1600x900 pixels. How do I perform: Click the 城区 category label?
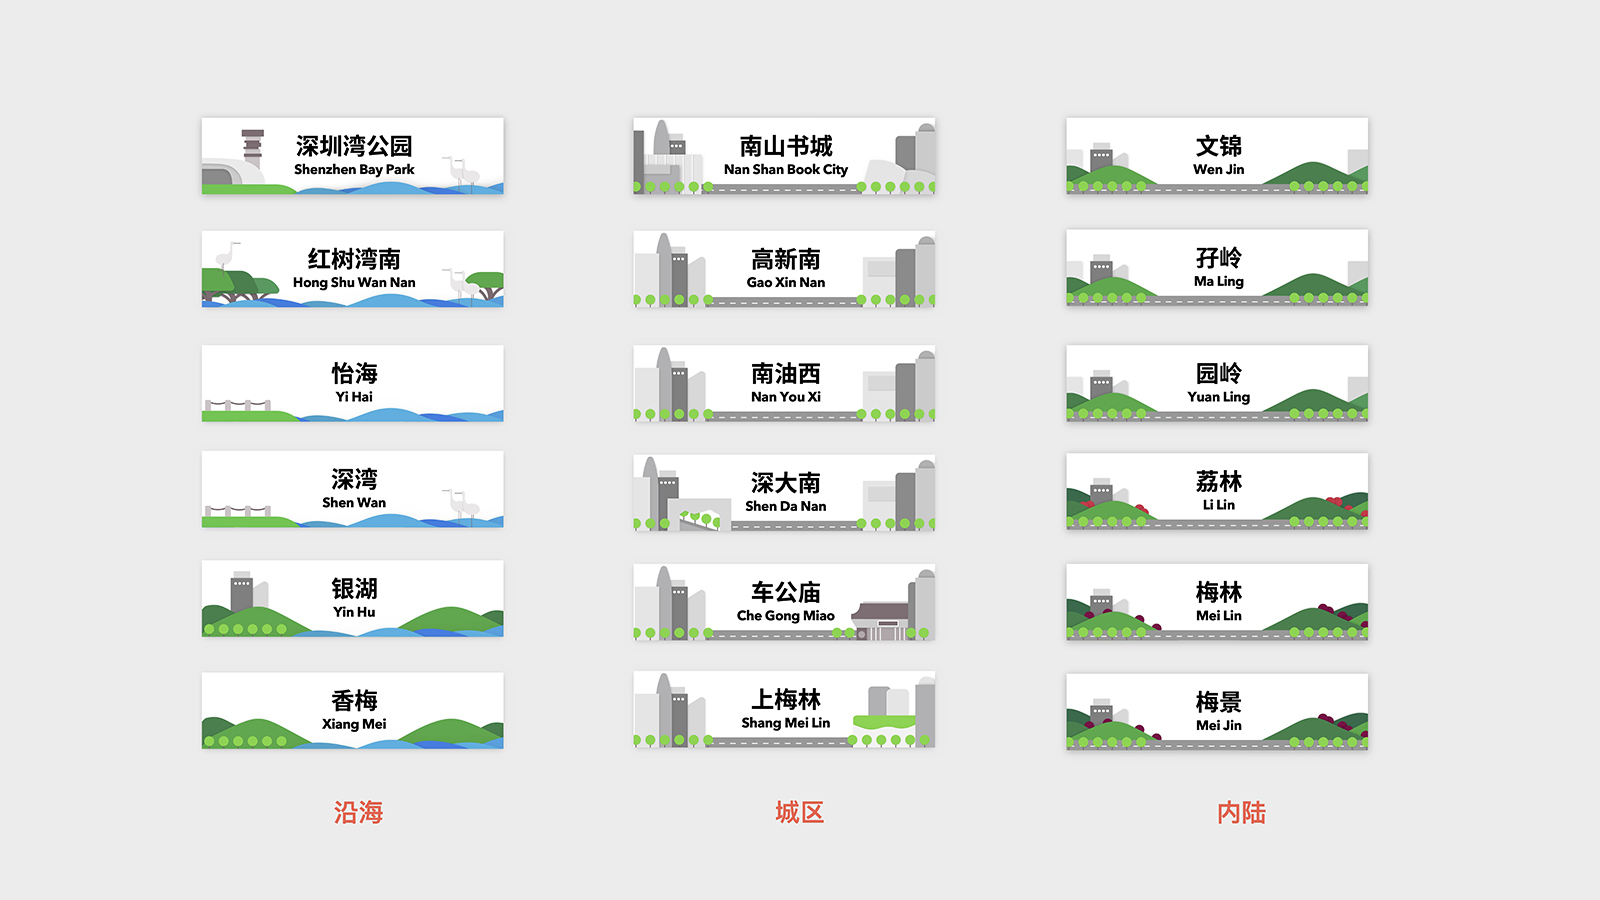tap(800, 812)
